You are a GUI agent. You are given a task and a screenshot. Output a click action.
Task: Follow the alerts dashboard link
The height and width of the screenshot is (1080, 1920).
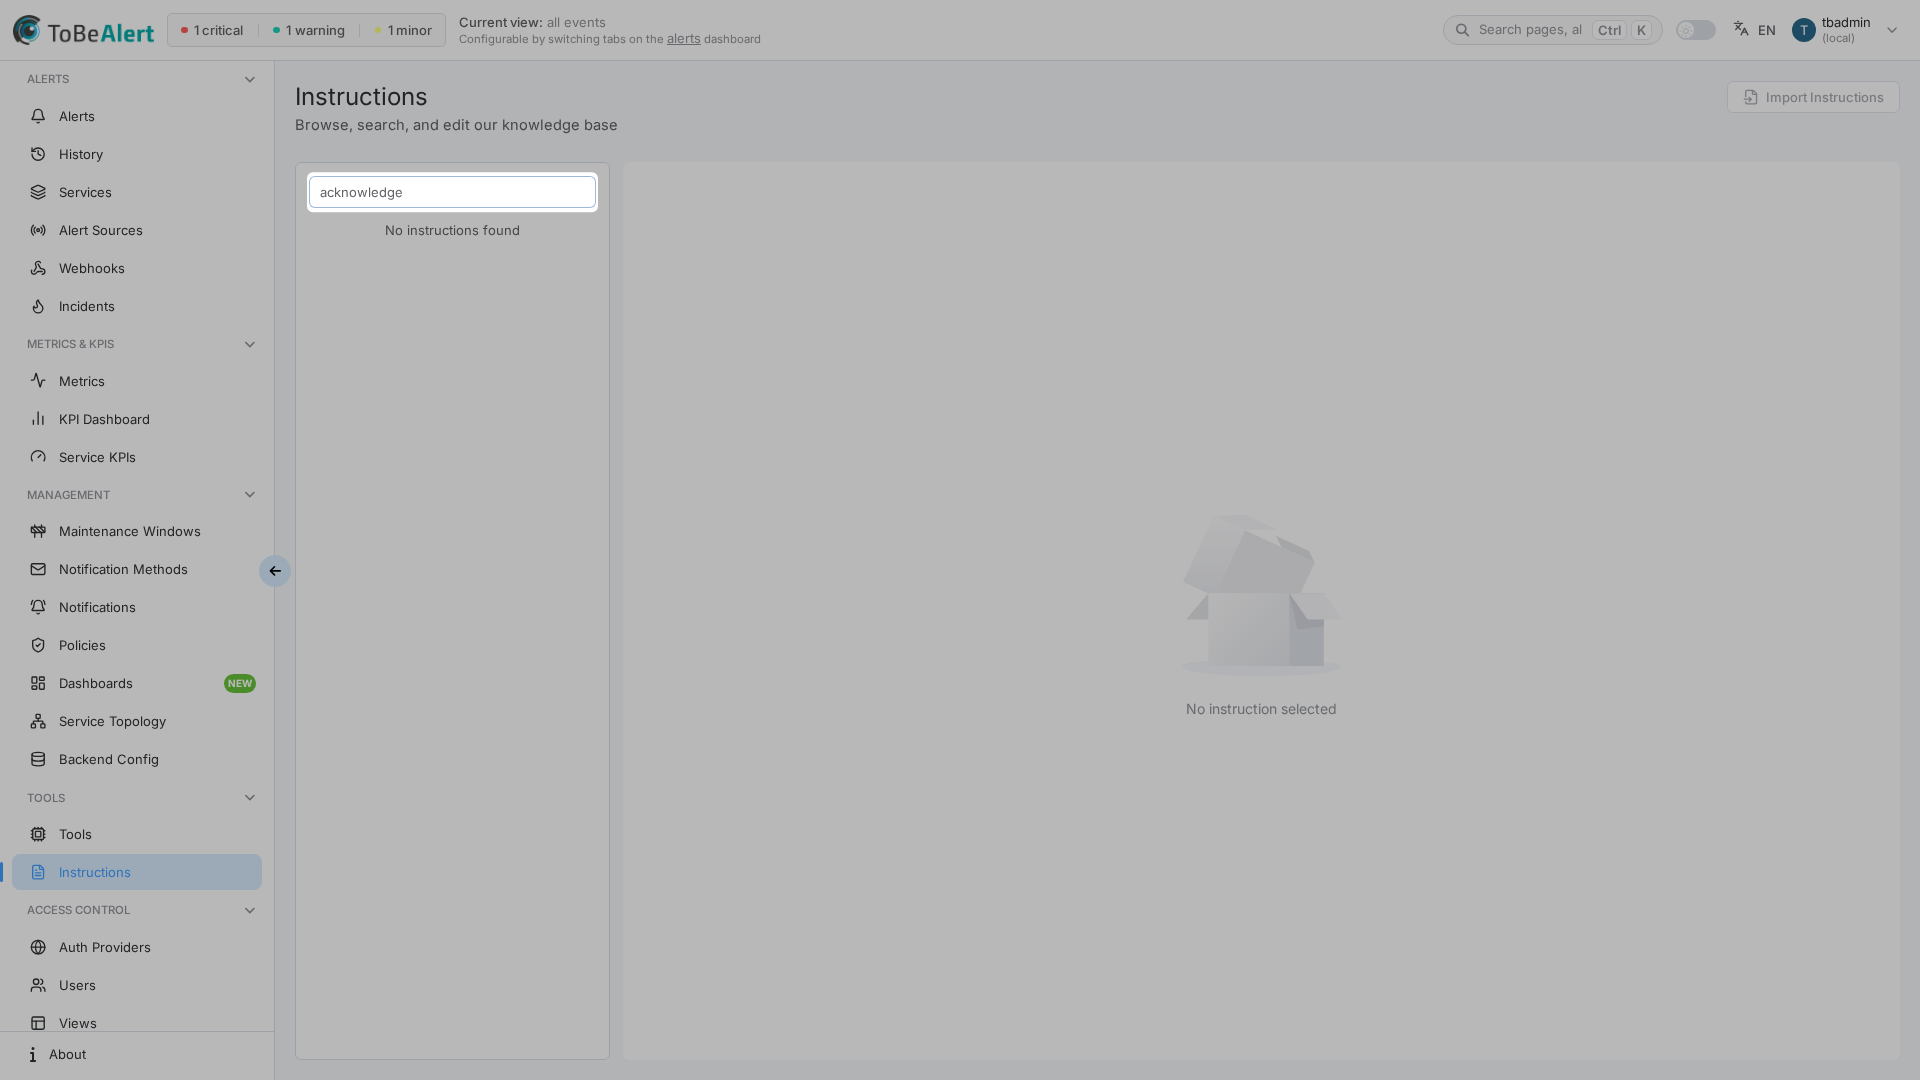(x=683, y=39)
